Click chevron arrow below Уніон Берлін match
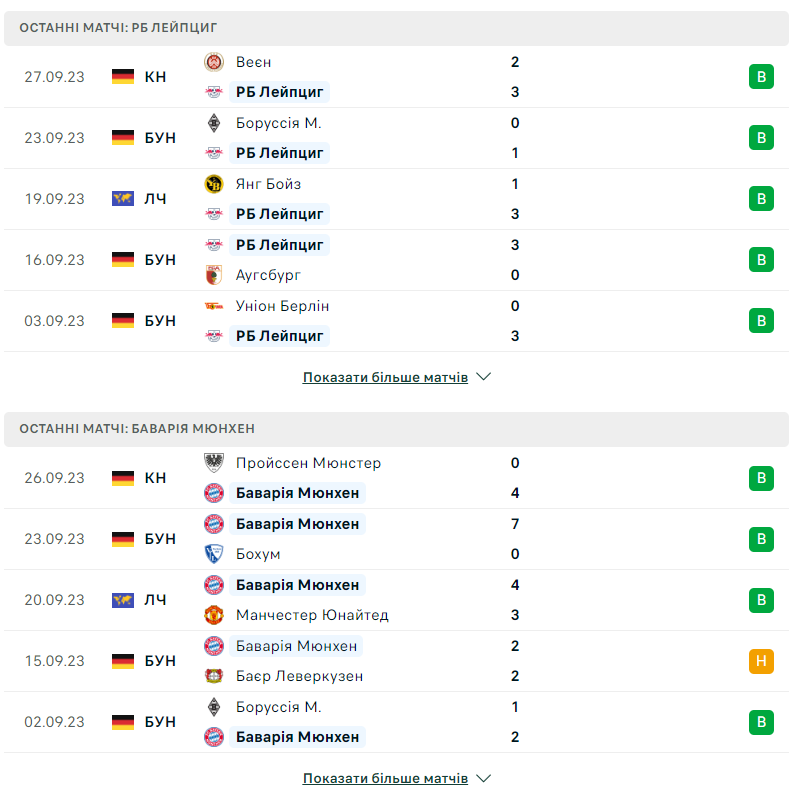 point(484,378)
